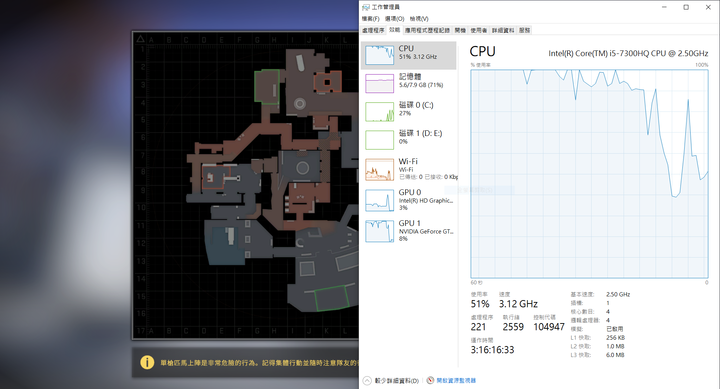The image size is (720, 389).
Task: Click the Intel(R) Core(TM) i5-7300HQ processor name
Action: (628, 53)
